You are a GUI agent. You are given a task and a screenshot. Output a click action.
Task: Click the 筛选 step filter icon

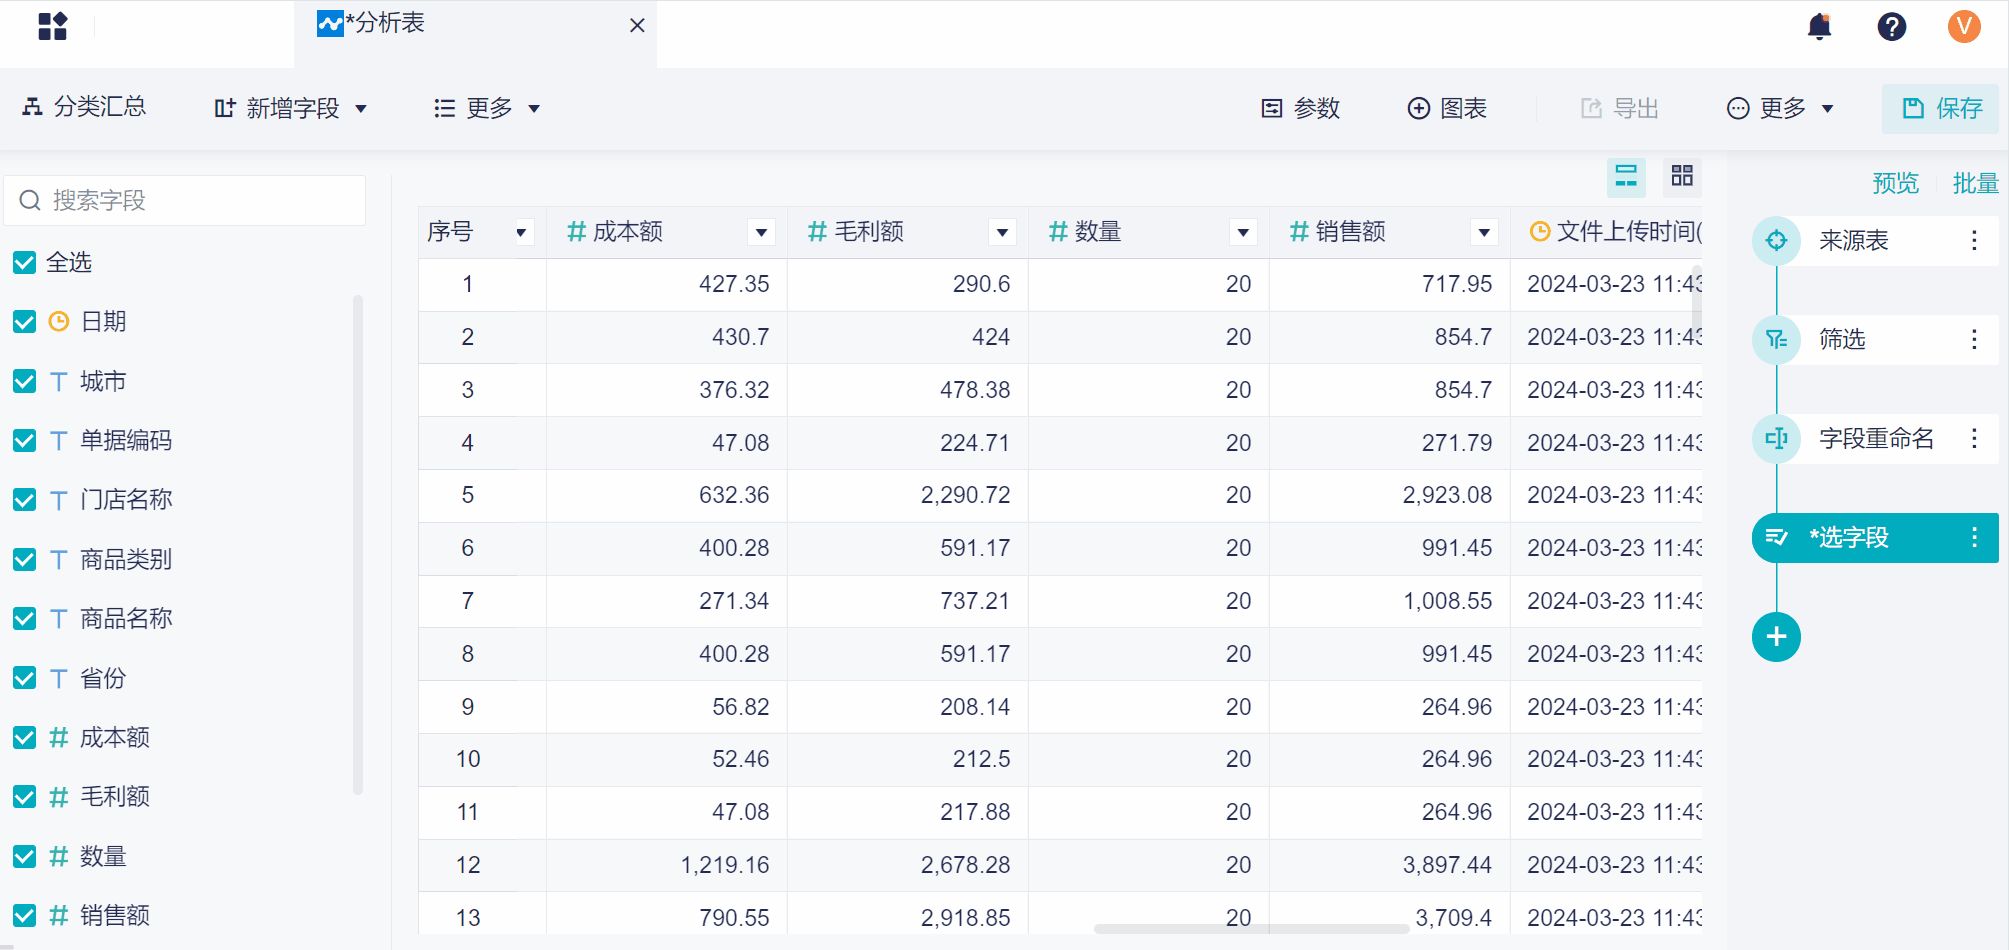click(x=1776, y=340)
